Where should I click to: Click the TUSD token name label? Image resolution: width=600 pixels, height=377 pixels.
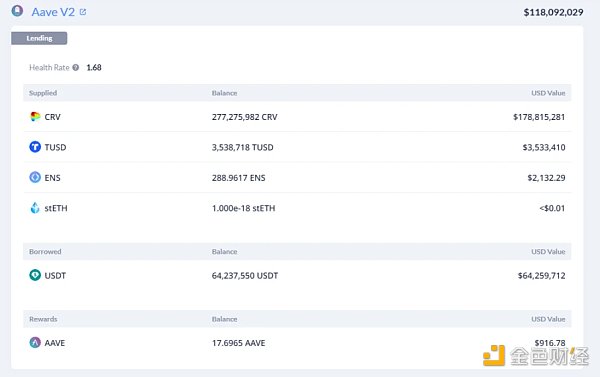click(55, 147)
